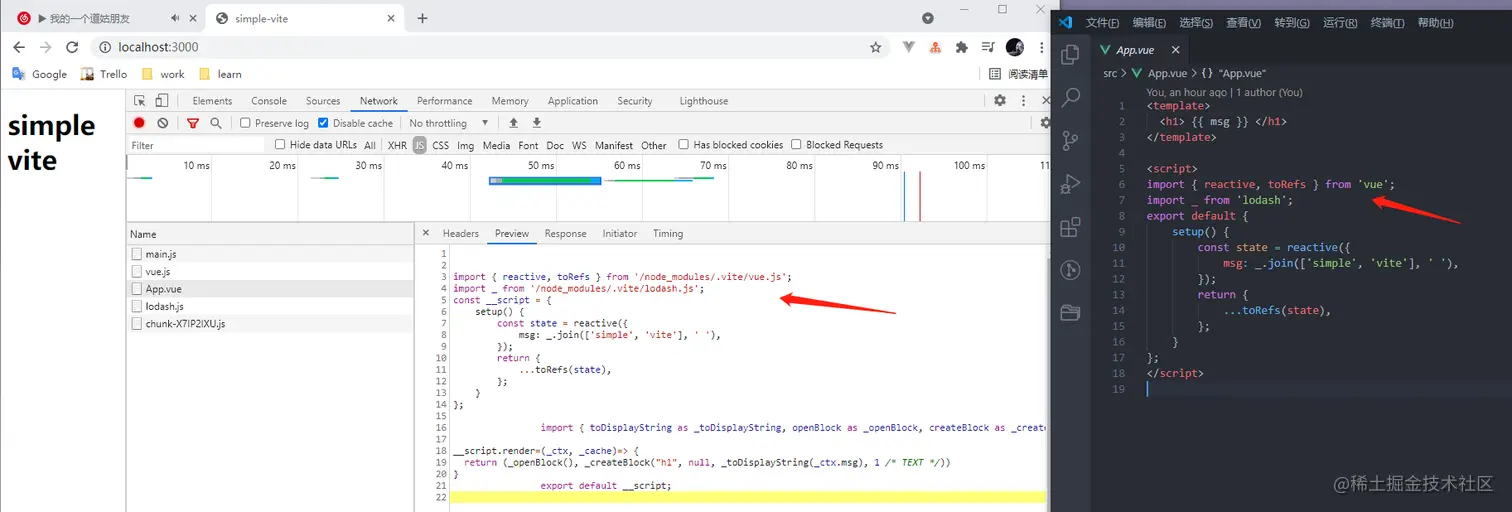Click DevTools inspect element picker icon
The width and height of the screenshot is (1512, 512).
(x=140, y=101)
